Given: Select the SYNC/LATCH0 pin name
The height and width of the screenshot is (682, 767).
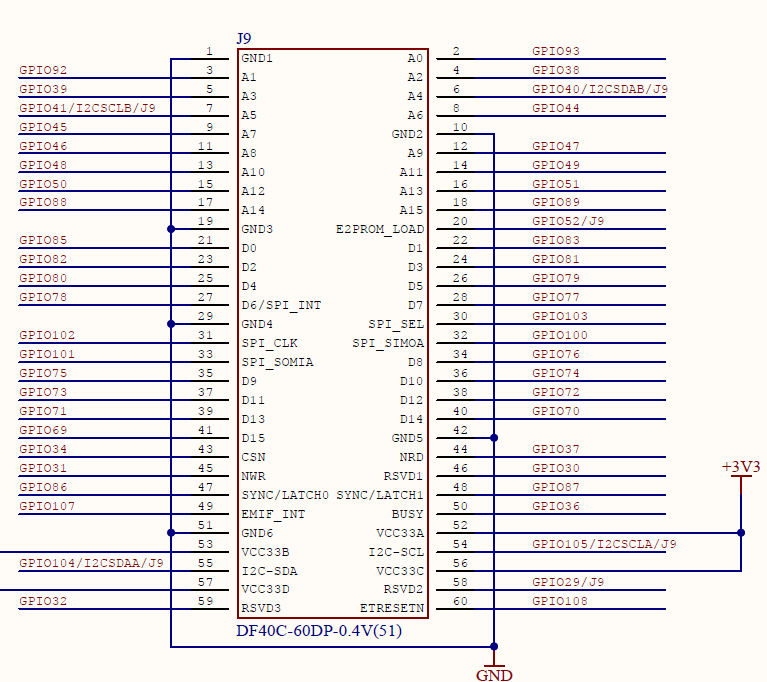Looking at the screenshot, I should (285, 495).
